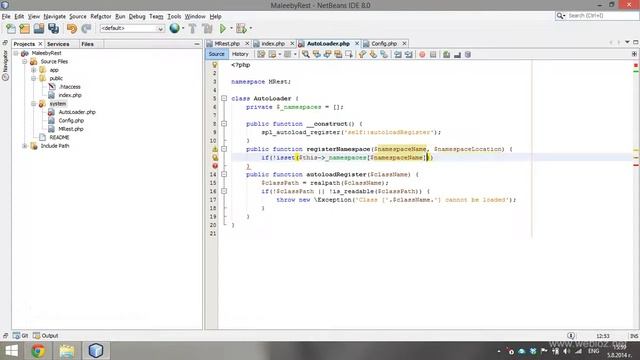Image resolution: width=640 pixels, height=360 pixels.
Task: Expand the app folder node
Action: pos(33,70)
